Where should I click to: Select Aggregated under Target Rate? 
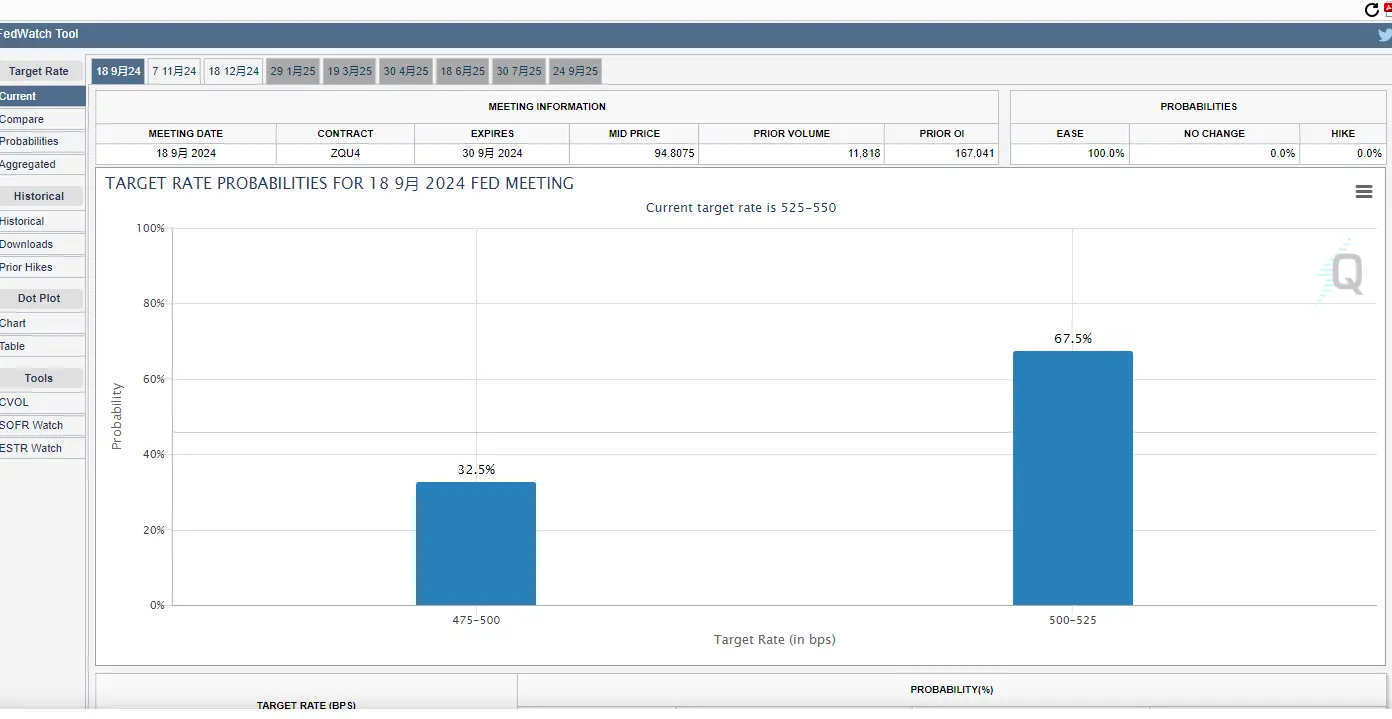[28, 164]
